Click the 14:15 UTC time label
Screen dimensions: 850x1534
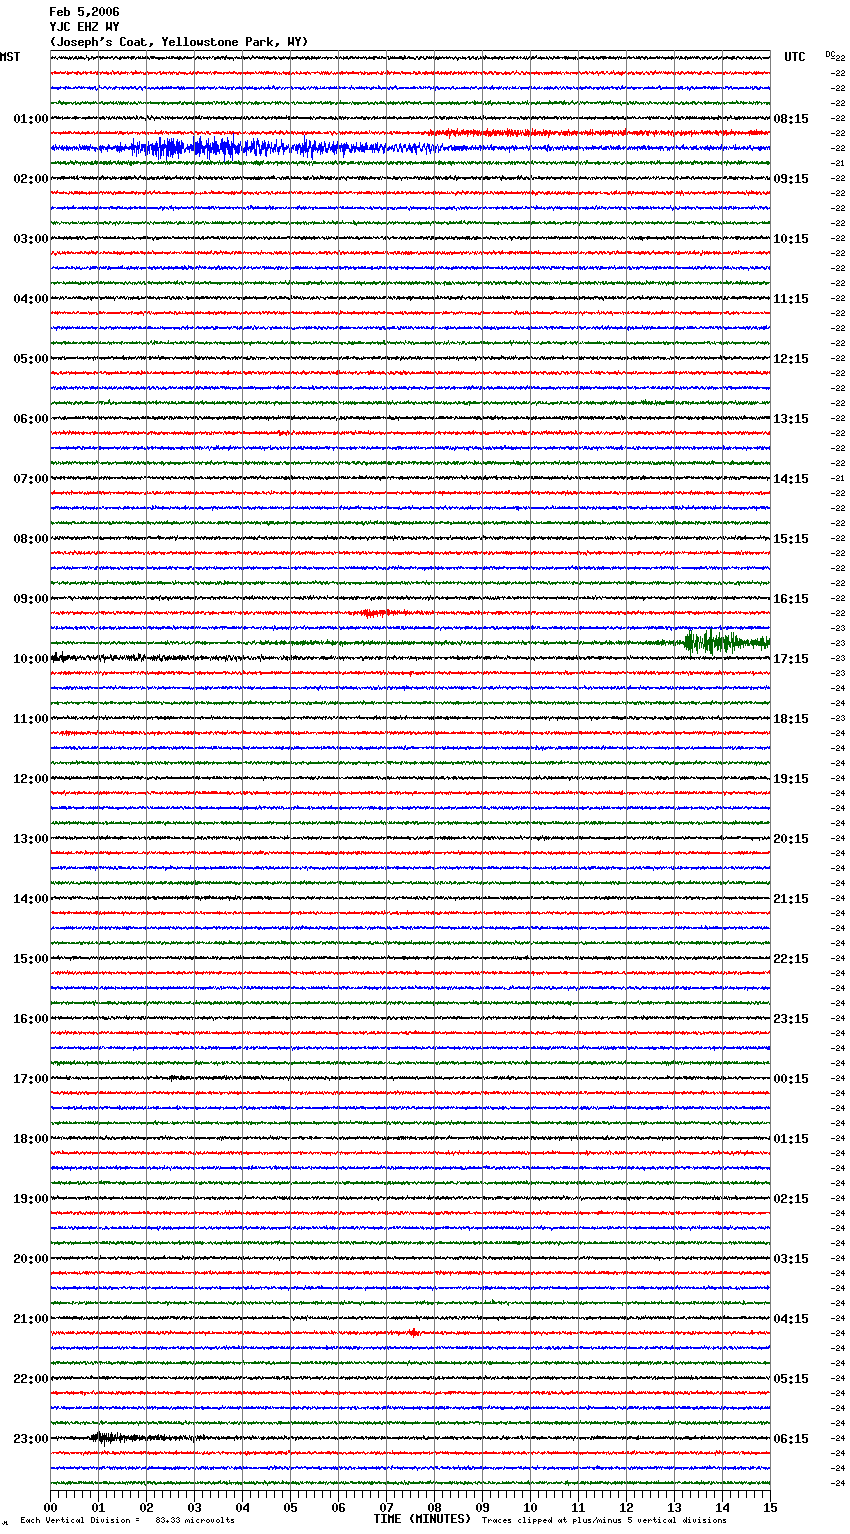791,479
